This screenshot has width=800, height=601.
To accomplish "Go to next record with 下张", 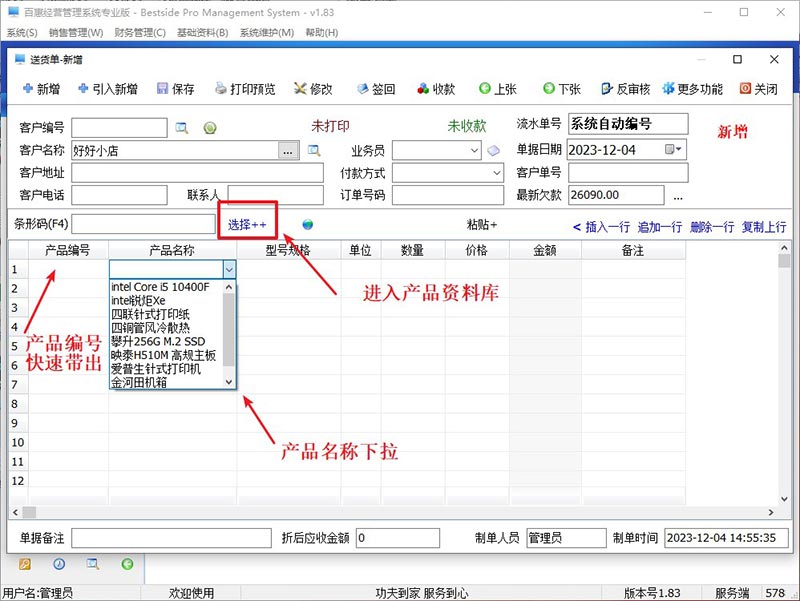I will [x=562, y=89].
